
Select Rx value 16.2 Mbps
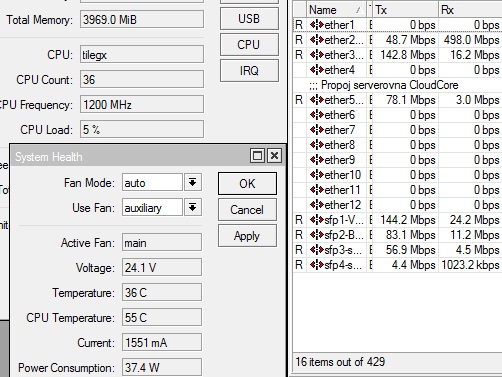pyautogui.click(x=475, y=55)
